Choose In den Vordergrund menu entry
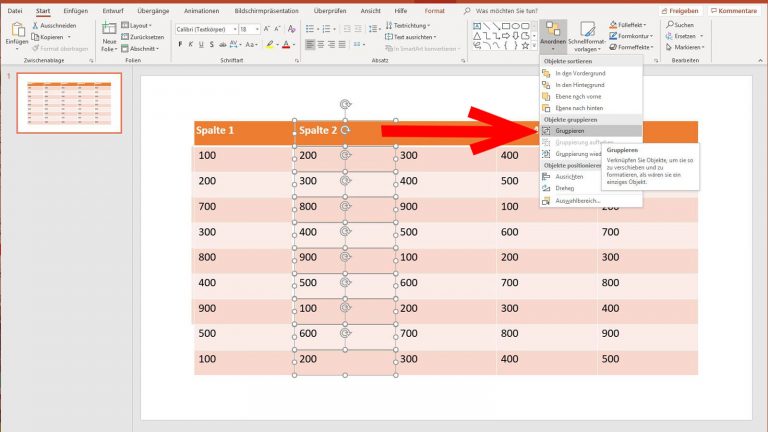This screenshot has width=768, height=432. pyautogui.click(x=591, y=73)
